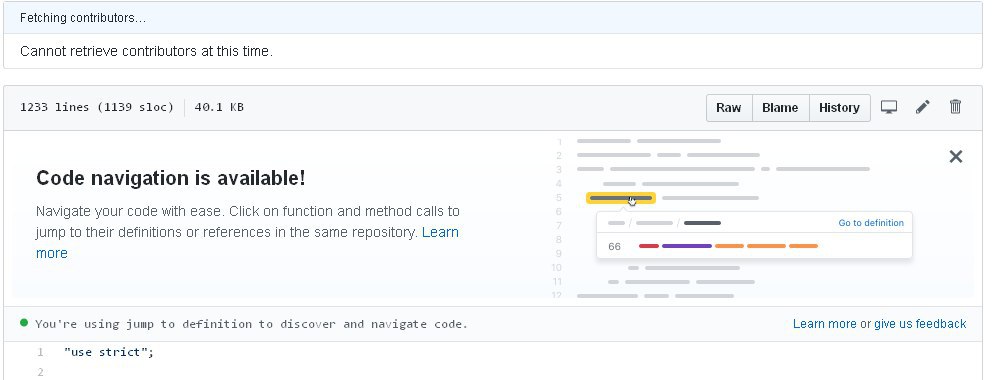
Task: Dismiss the code navigation banner X
Action: pos(956,156)
